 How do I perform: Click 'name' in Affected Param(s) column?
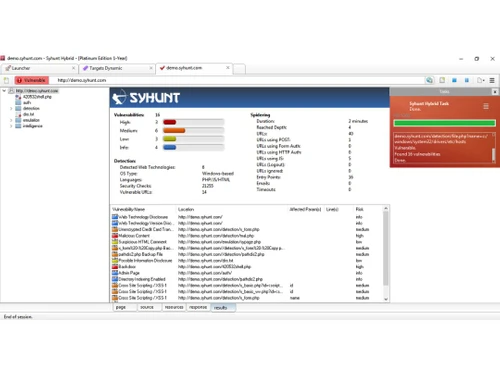pyautogui.click(x=295, y=298)
